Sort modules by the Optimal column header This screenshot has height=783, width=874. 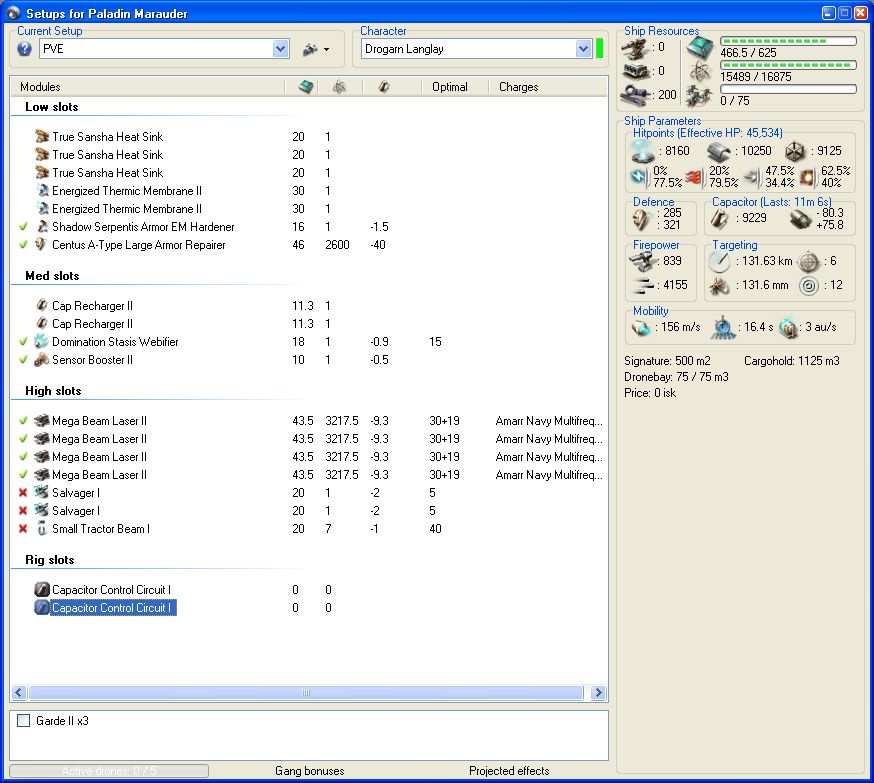click(449, 87)
